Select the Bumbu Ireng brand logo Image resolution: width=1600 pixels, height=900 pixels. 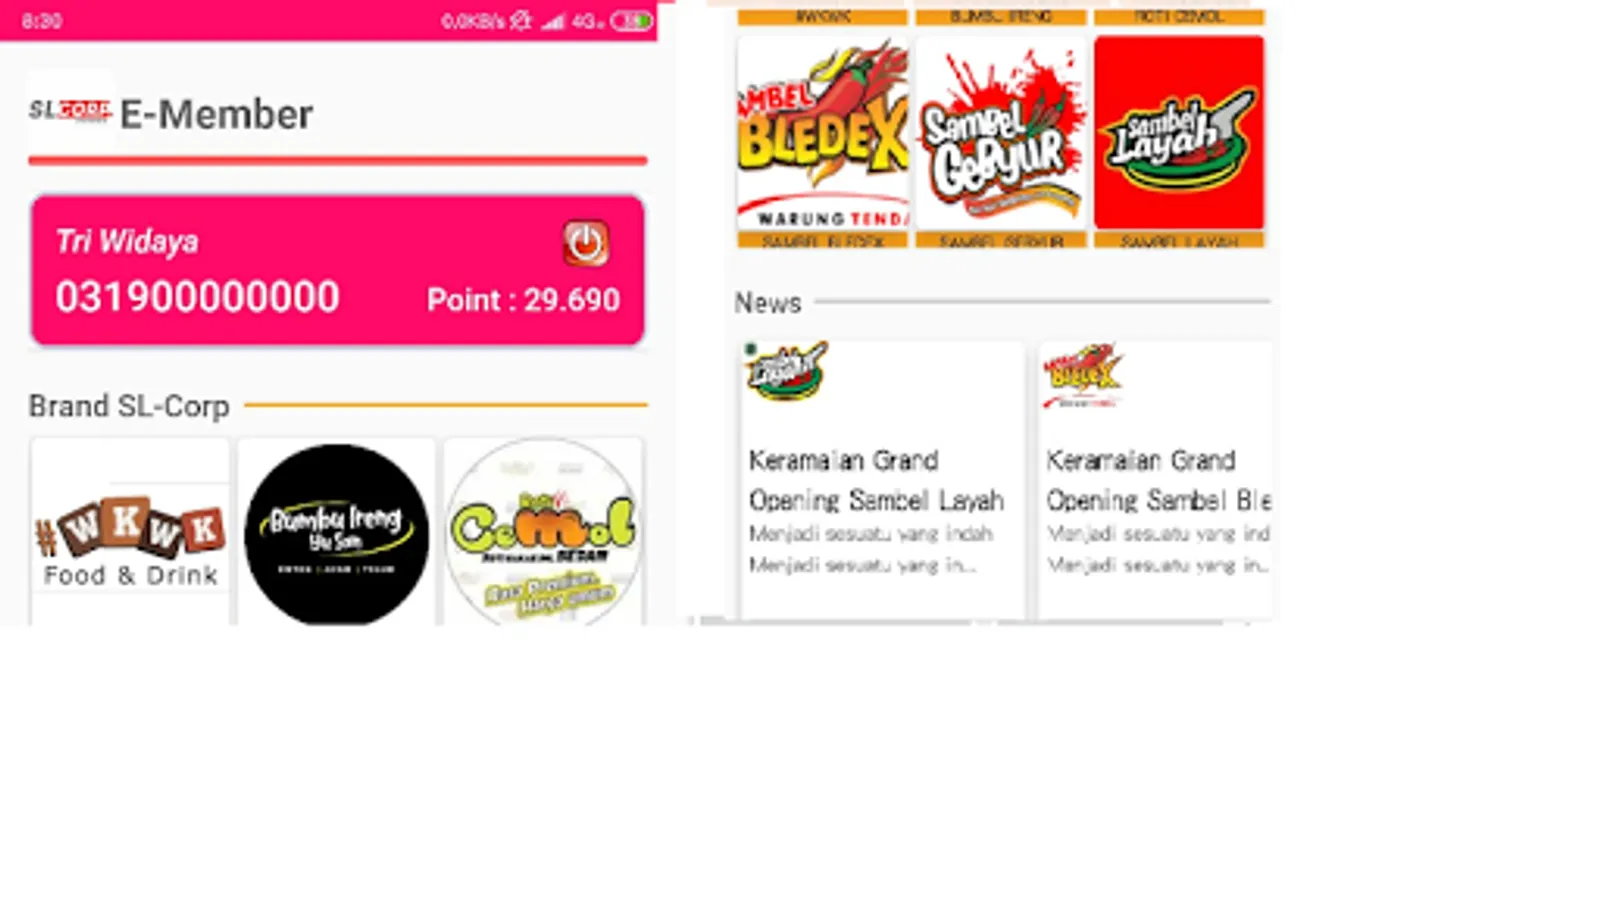pos(337,534)
